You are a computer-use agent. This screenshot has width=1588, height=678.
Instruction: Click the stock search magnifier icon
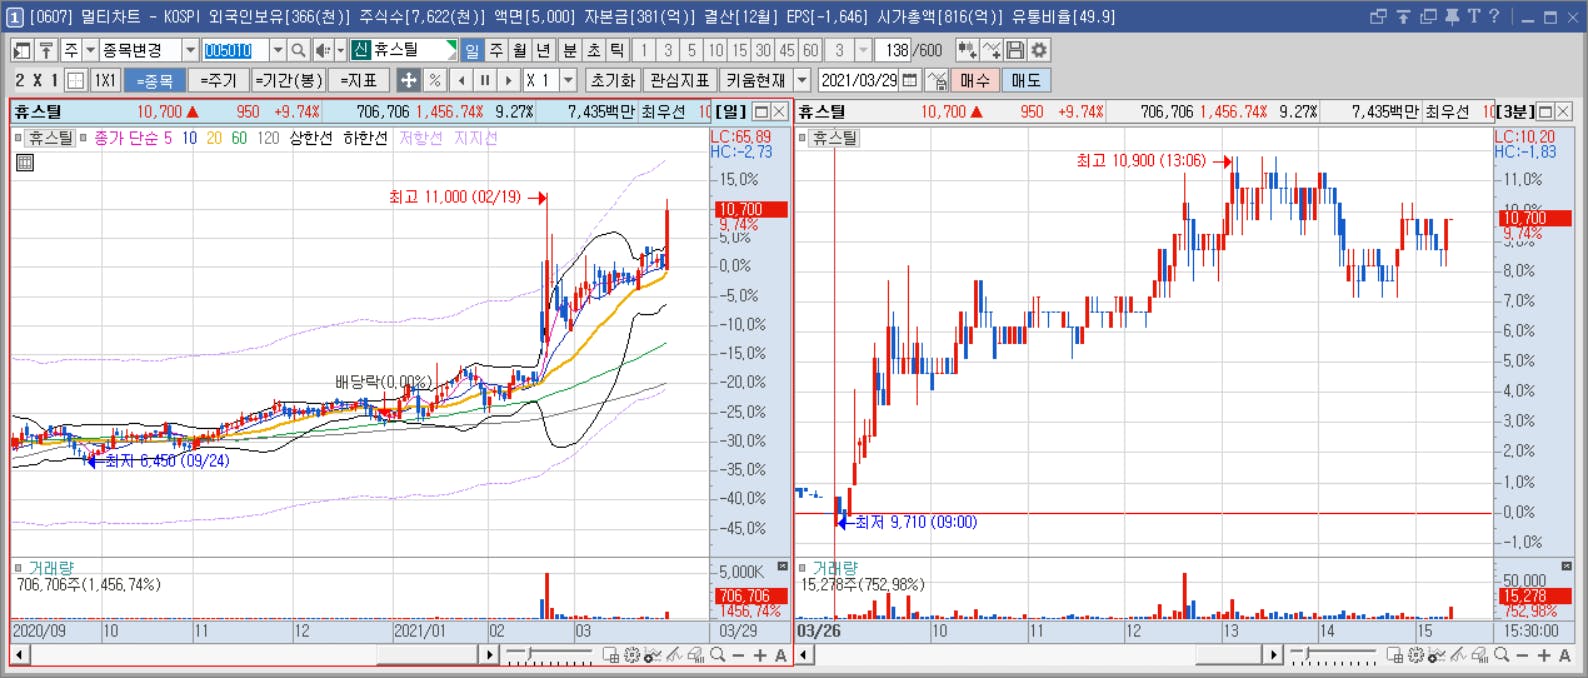pyautogui.click(x=298, y=50)
